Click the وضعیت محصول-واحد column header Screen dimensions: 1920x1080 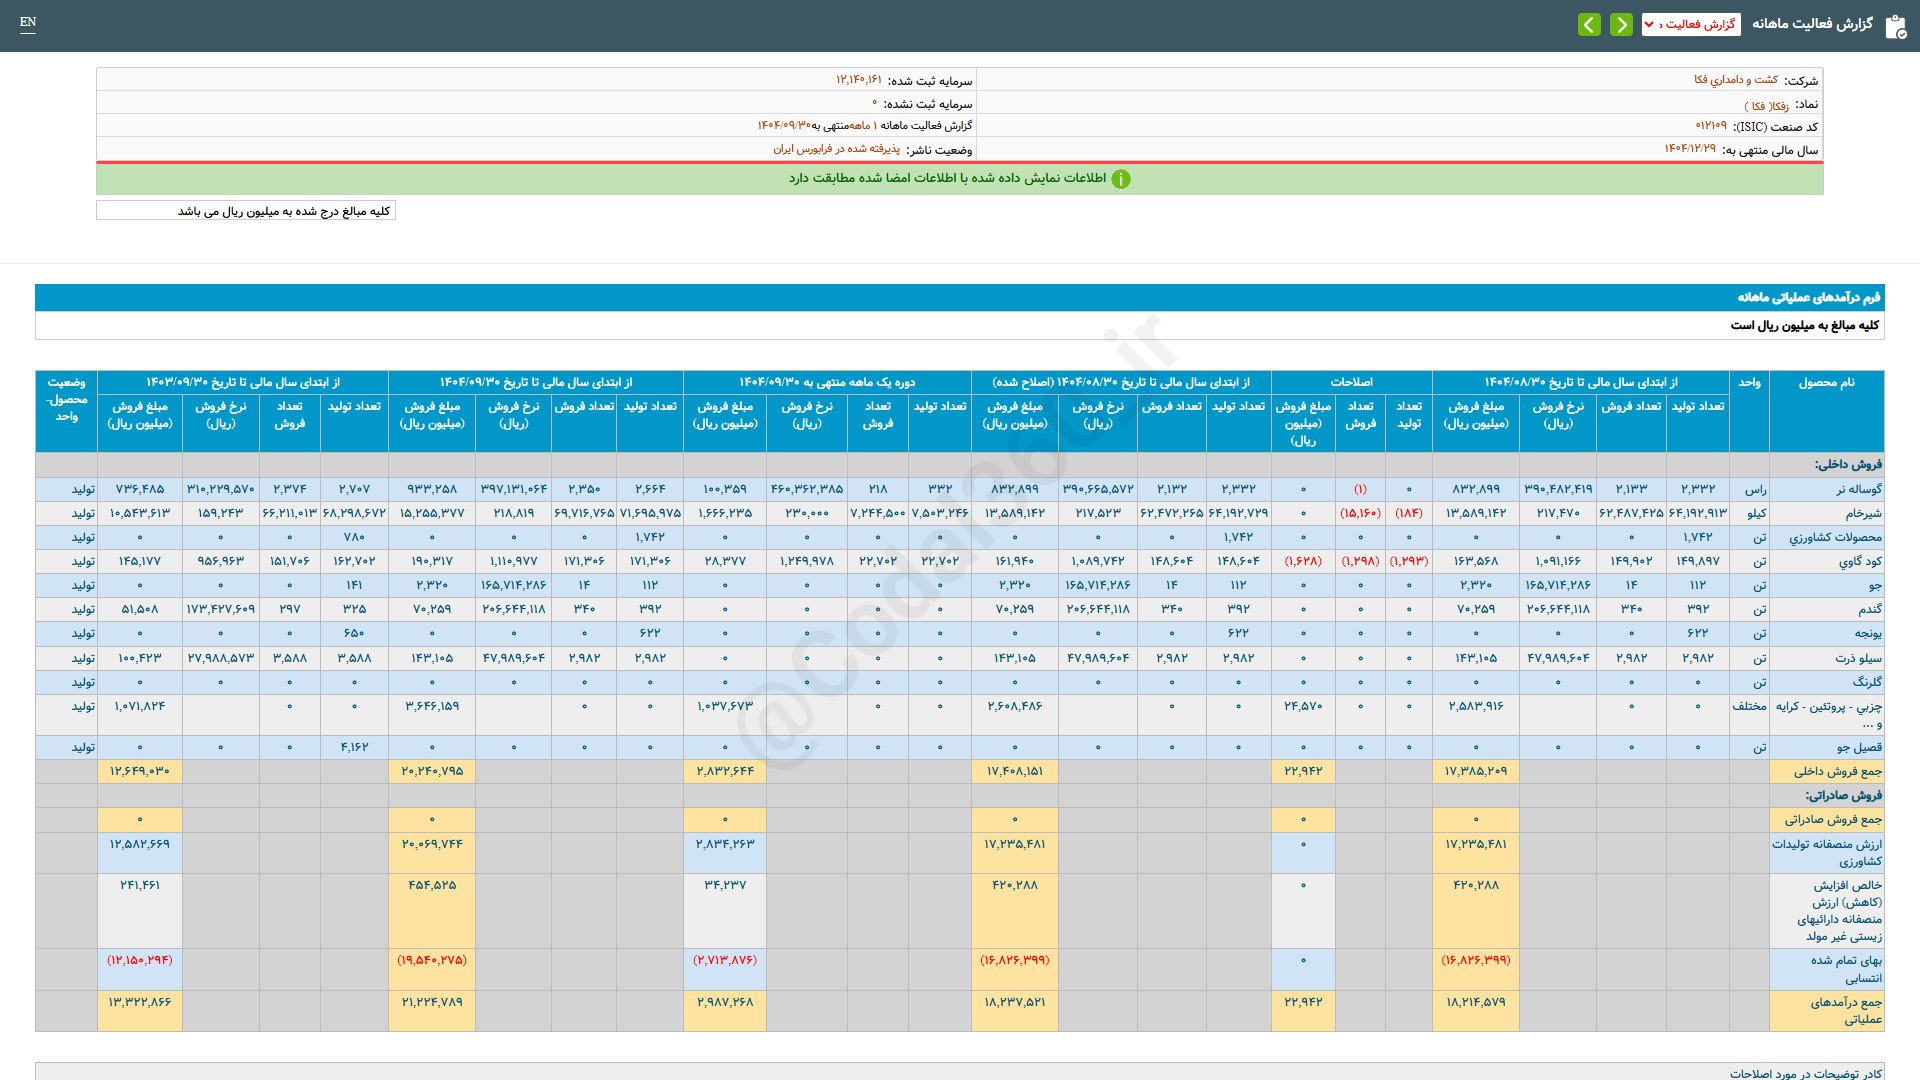66,399
